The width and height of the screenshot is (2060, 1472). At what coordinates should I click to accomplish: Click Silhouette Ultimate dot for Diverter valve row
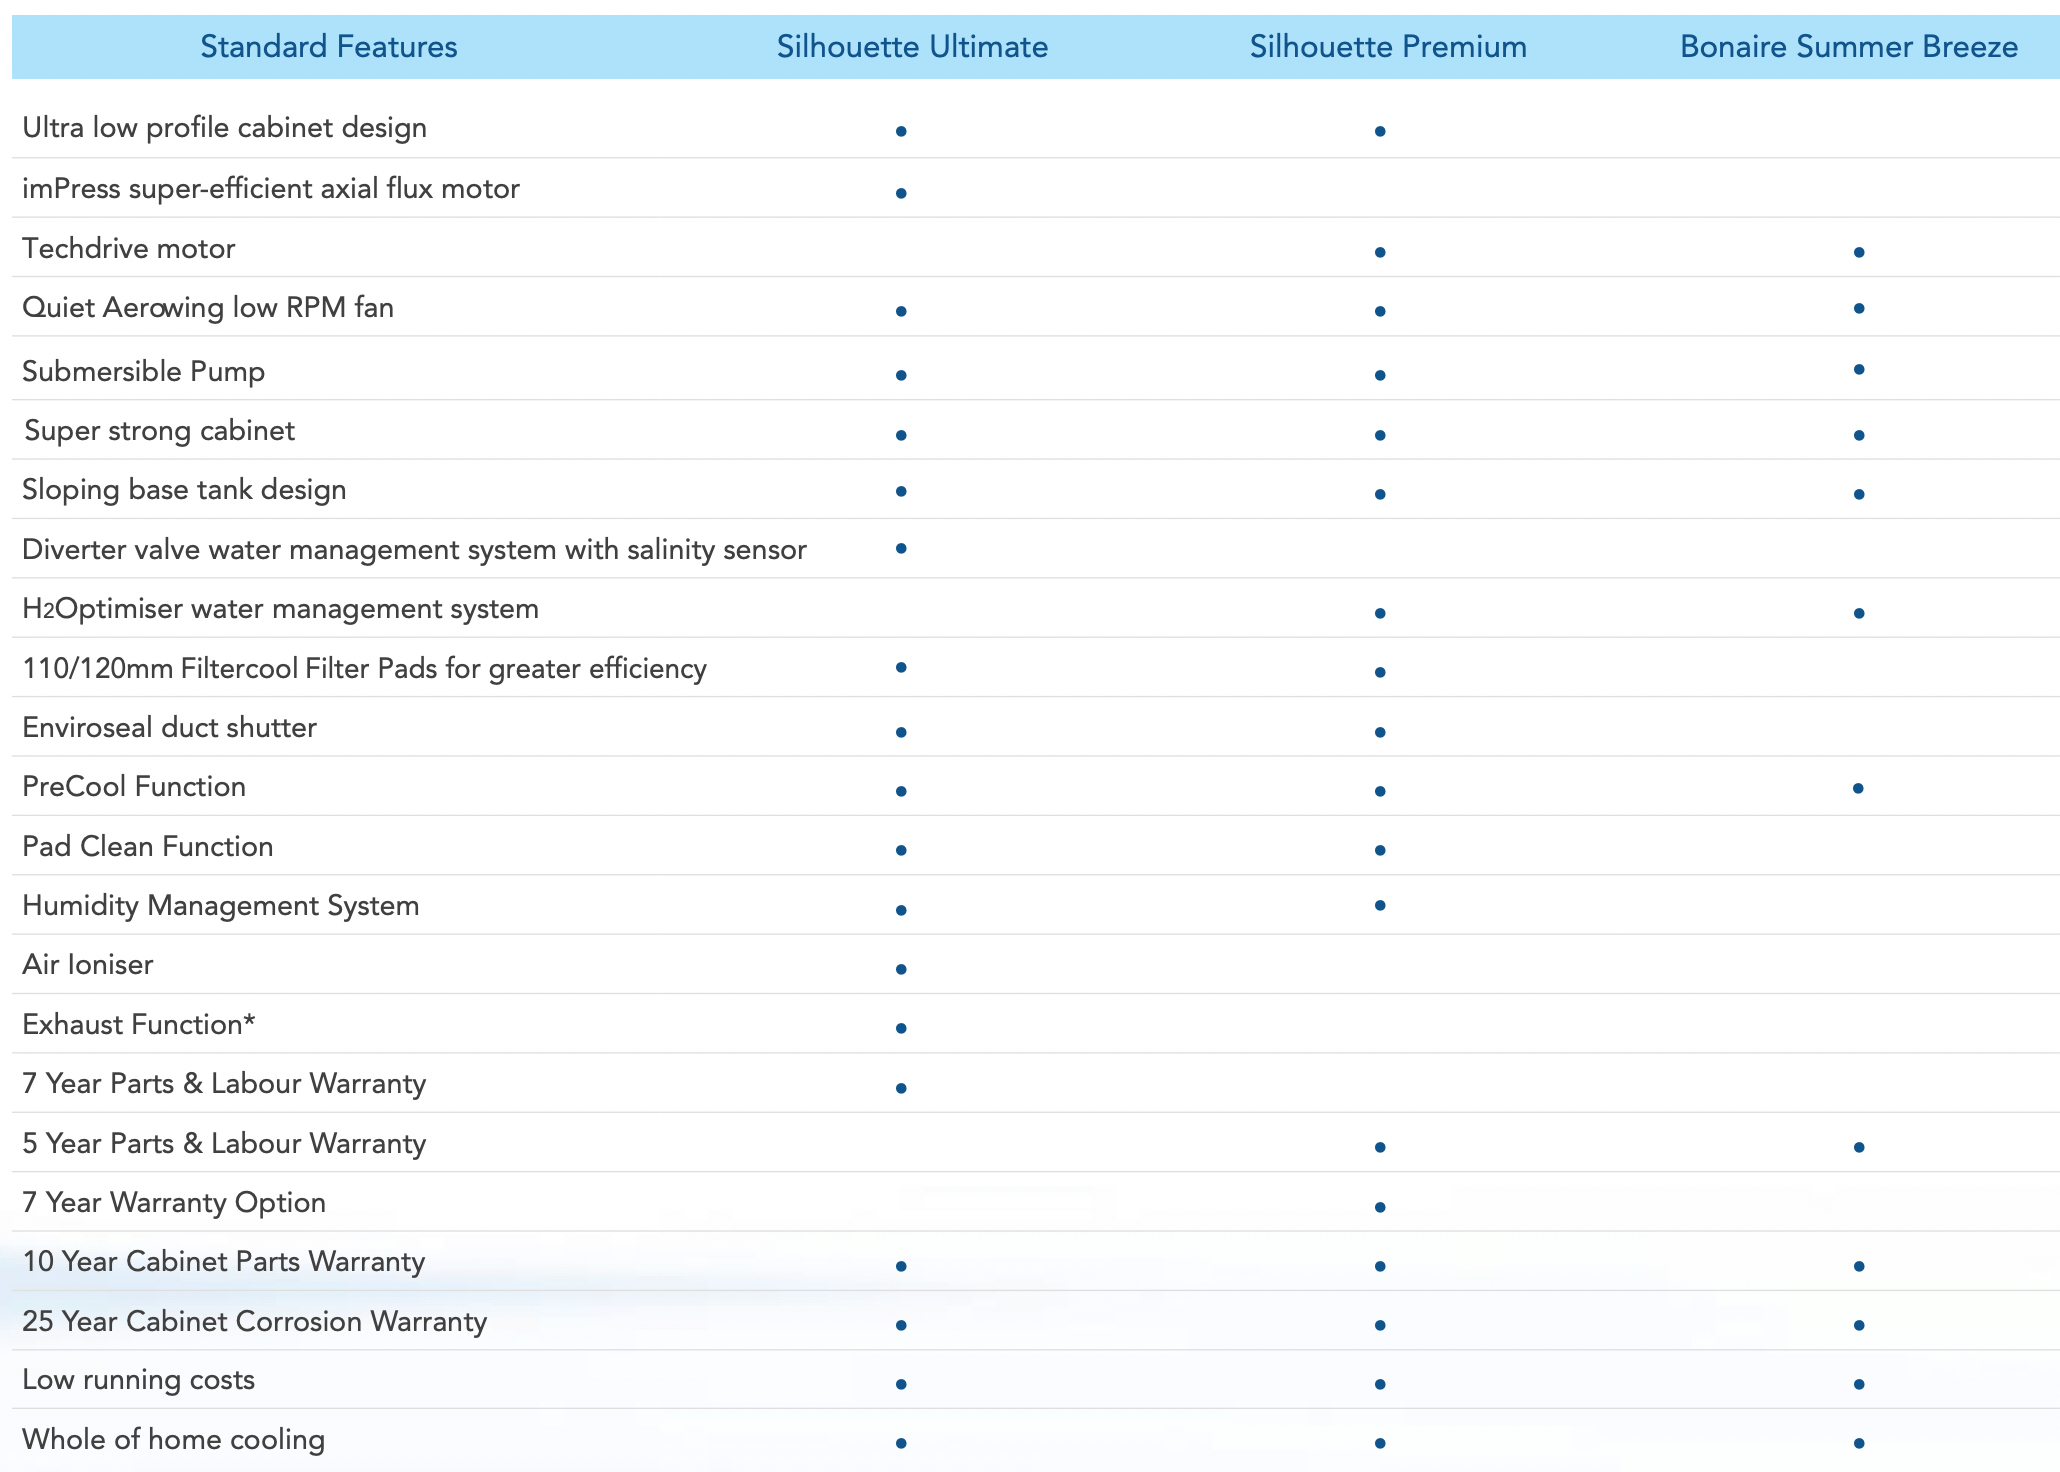tap(901, 548)
